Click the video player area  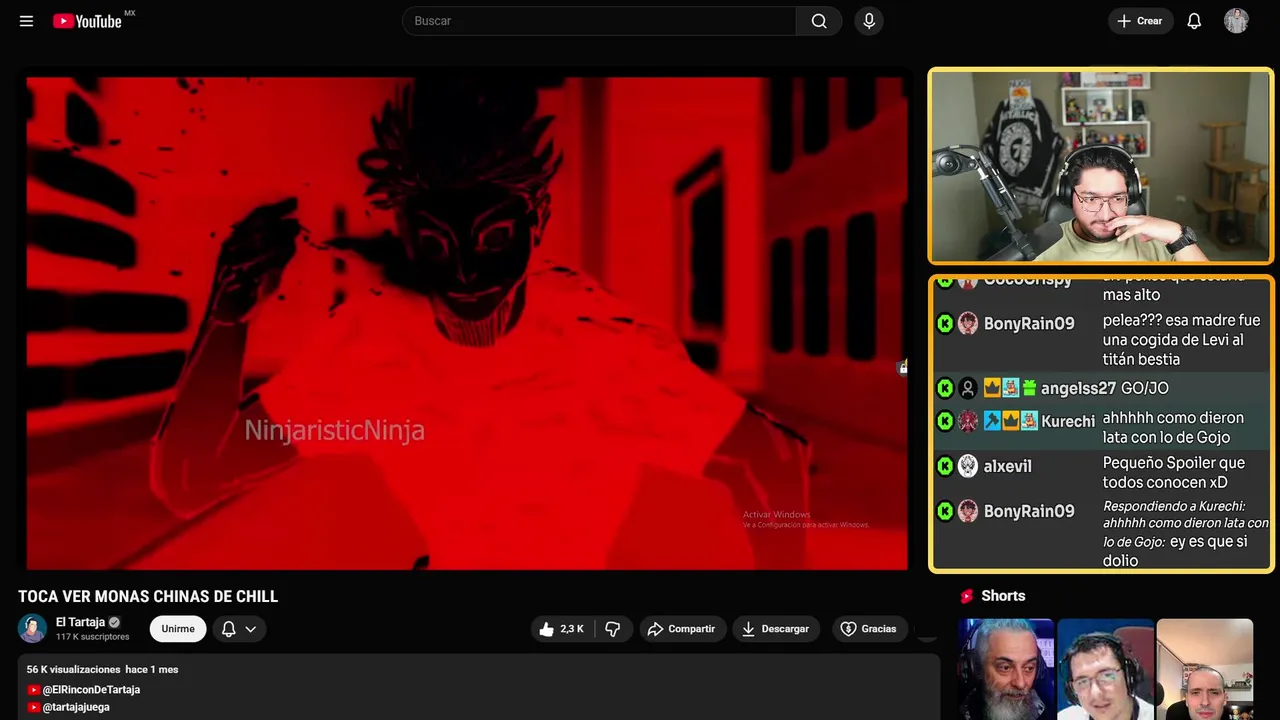[467, 323]
